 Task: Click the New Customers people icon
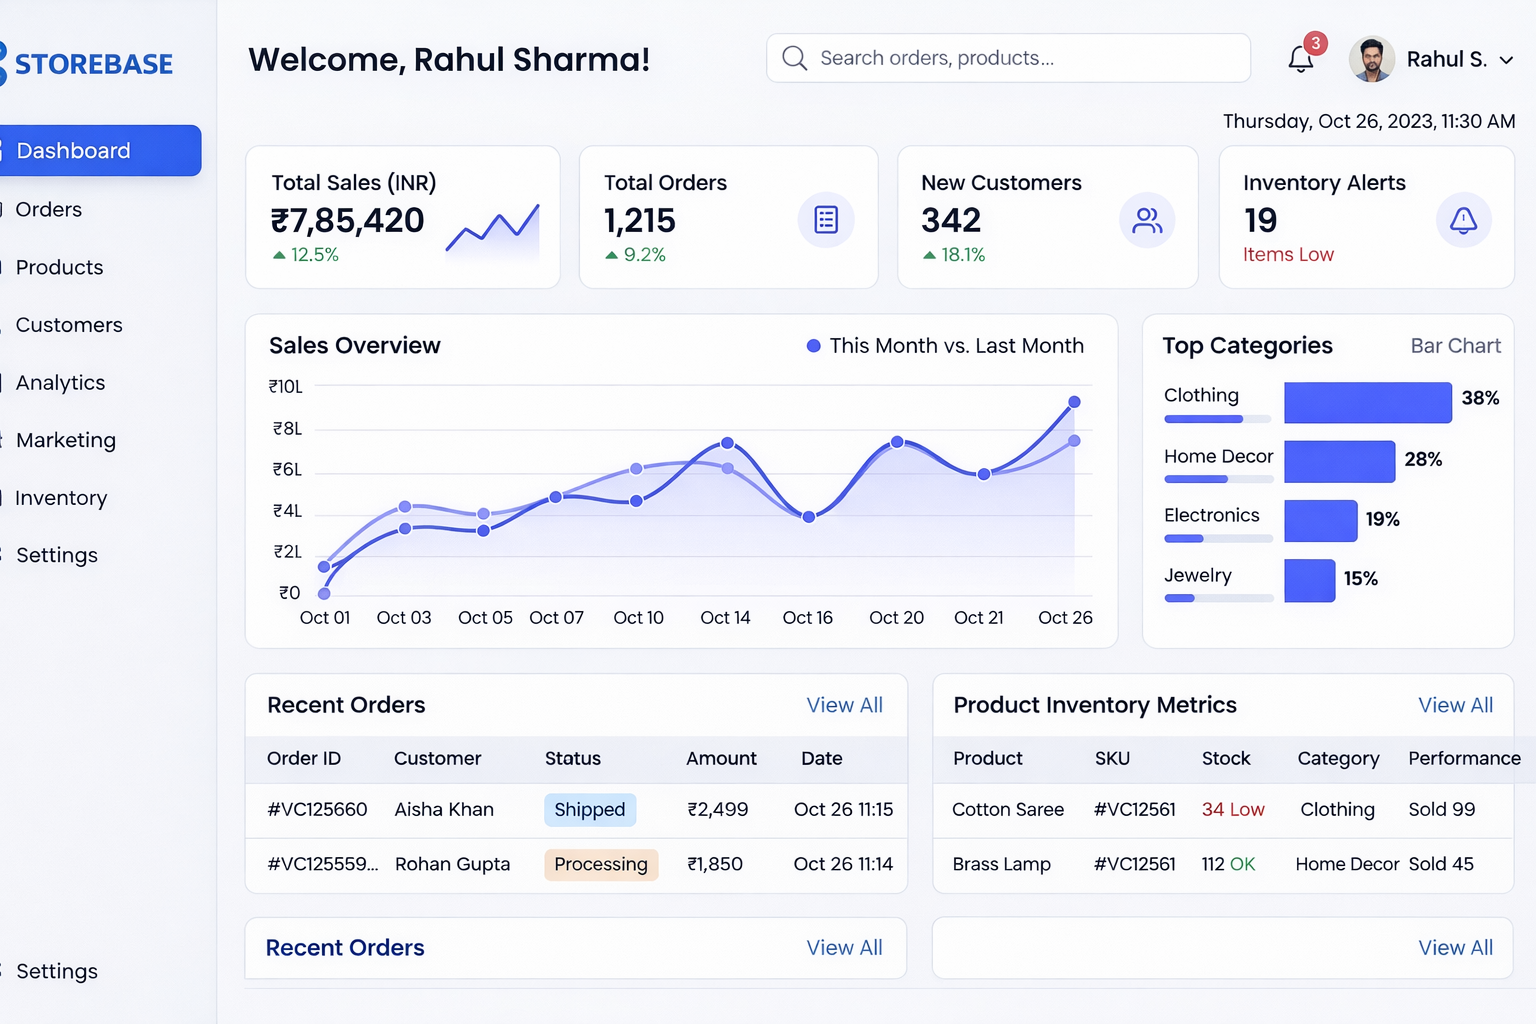tap(1147, 220)
